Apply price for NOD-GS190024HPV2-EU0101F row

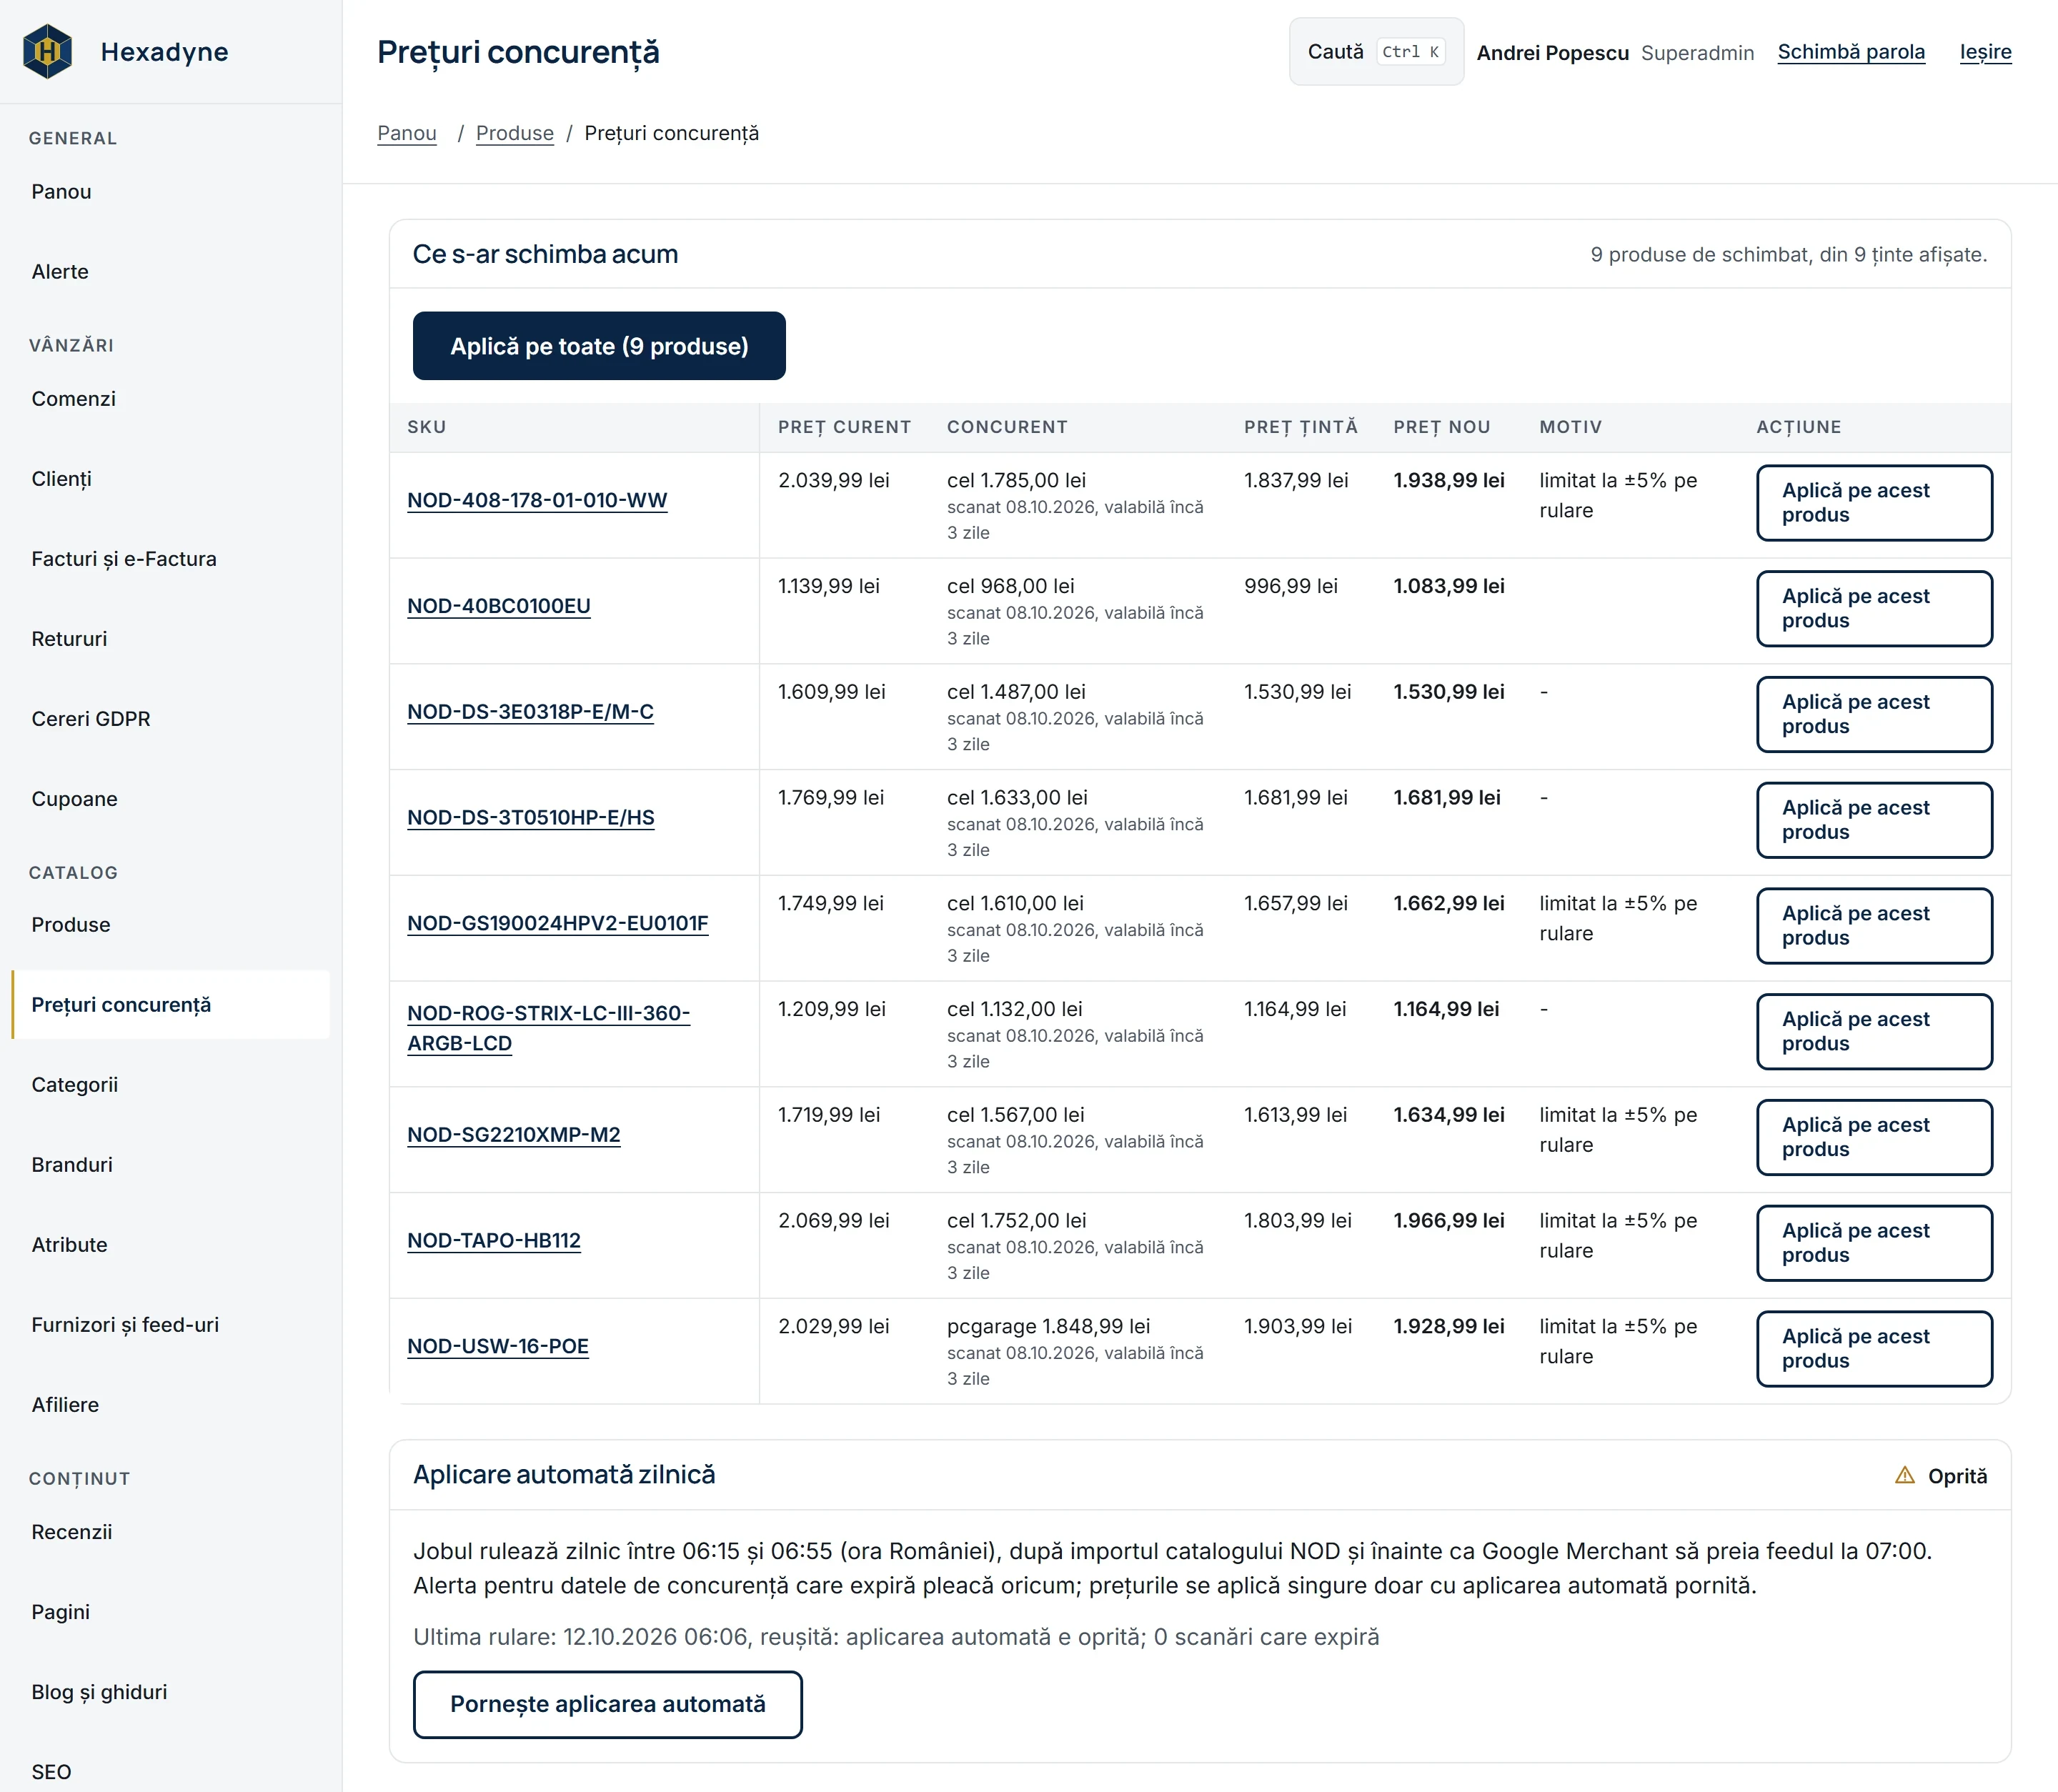[1874, 926]
